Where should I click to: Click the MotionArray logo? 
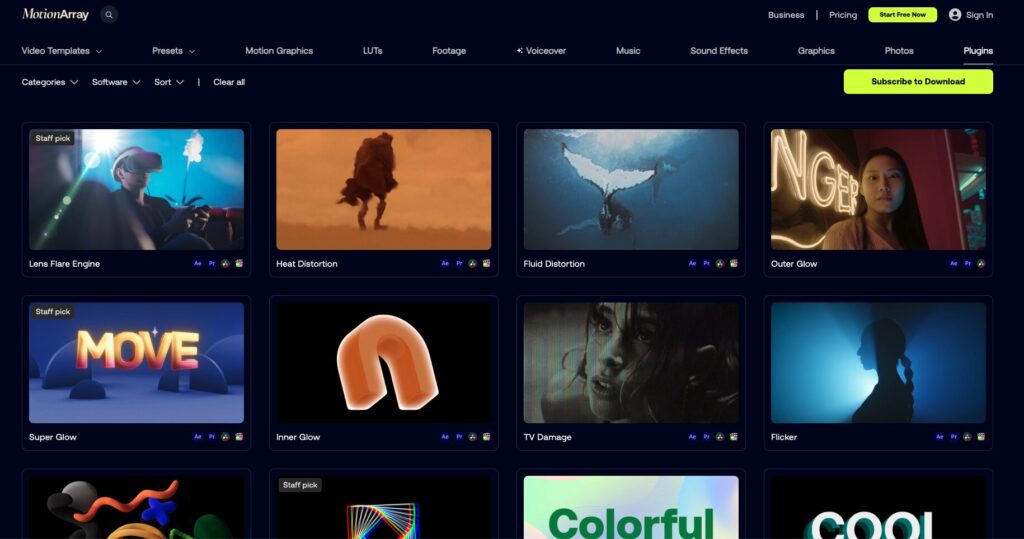point(56,14)
